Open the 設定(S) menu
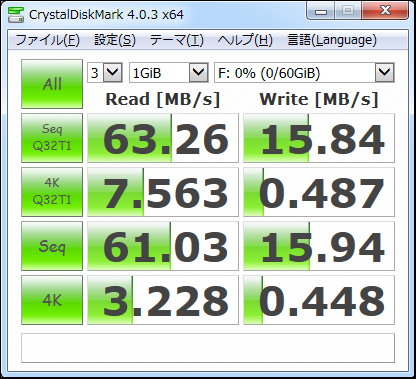 (x=115, y=40)
